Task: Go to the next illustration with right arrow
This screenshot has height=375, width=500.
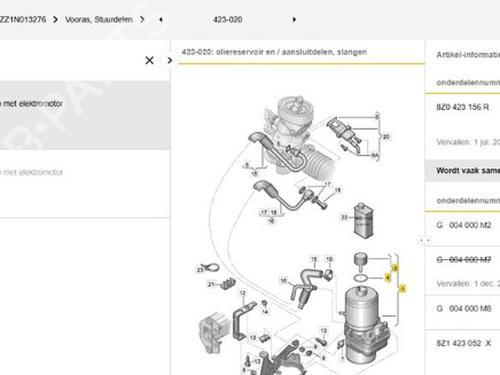Action: [294, 20]
